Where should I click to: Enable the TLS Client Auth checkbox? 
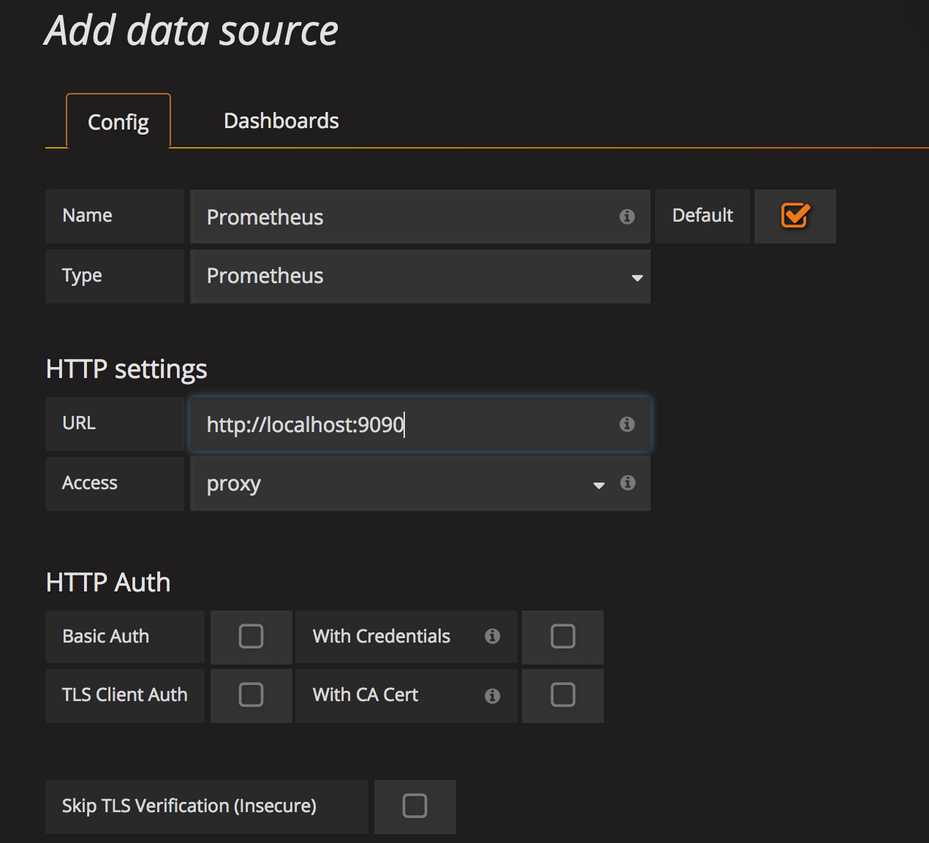[251, 694]
